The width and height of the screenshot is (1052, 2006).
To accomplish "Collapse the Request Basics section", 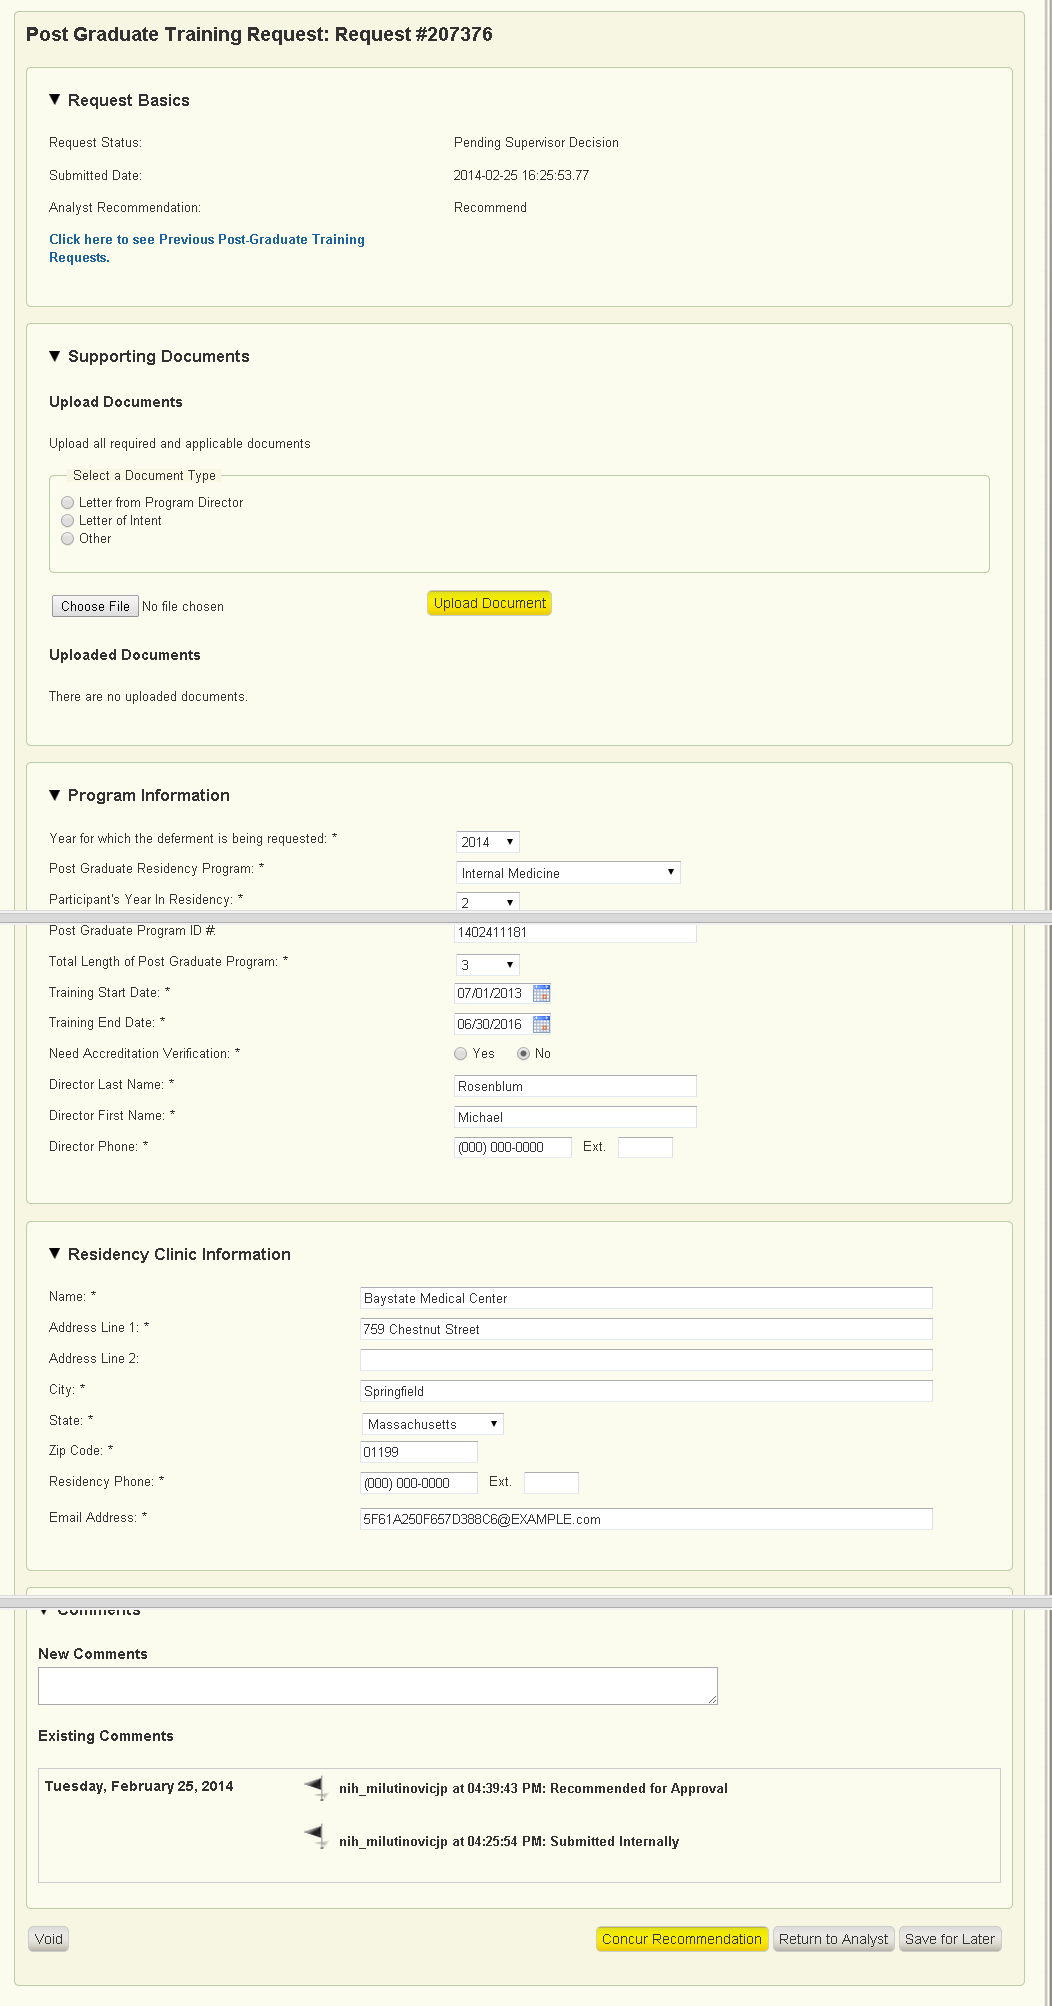I will [x=55, y=100].
